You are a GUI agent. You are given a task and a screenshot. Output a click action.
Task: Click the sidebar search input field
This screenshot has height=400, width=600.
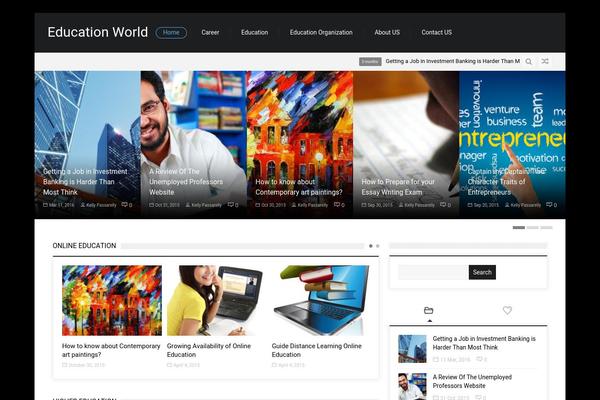coord(433,272)
